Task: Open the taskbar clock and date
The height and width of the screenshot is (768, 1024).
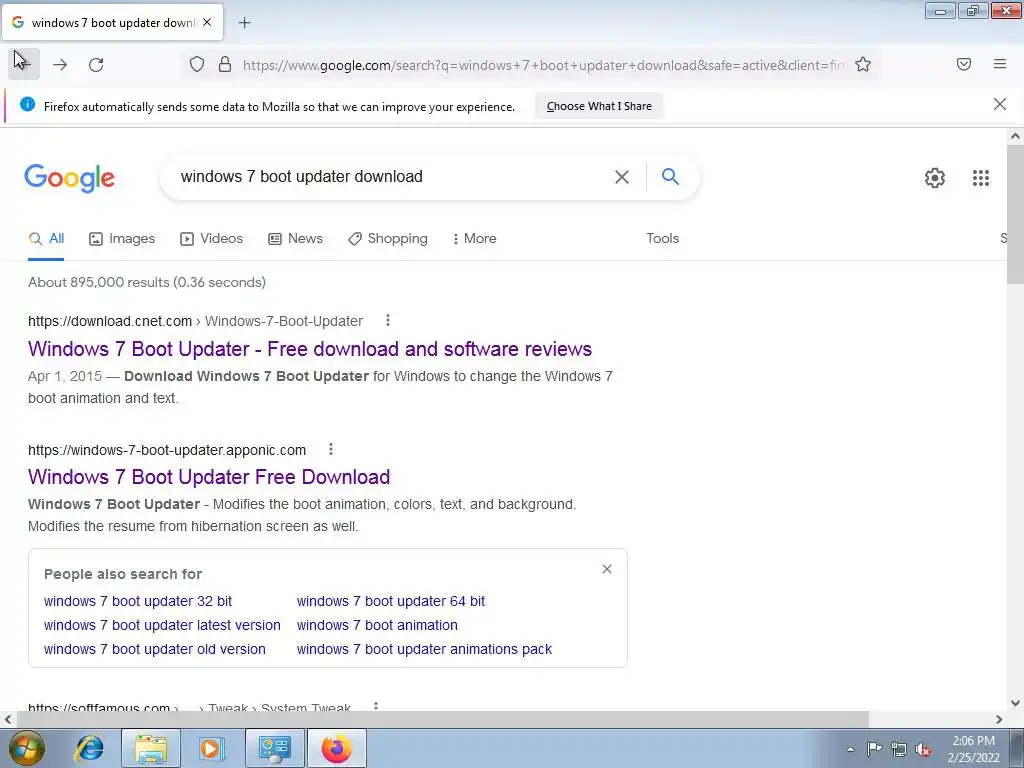Action: tap(973, 749)
